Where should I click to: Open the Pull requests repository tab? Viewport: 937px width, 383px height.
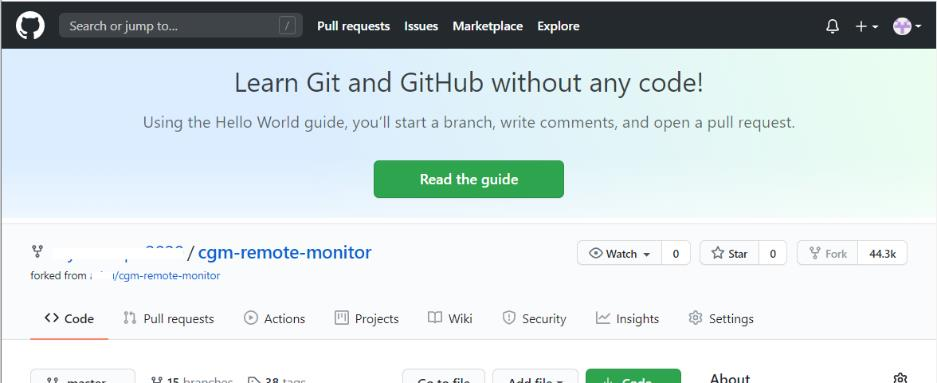[x=169, y=318]
